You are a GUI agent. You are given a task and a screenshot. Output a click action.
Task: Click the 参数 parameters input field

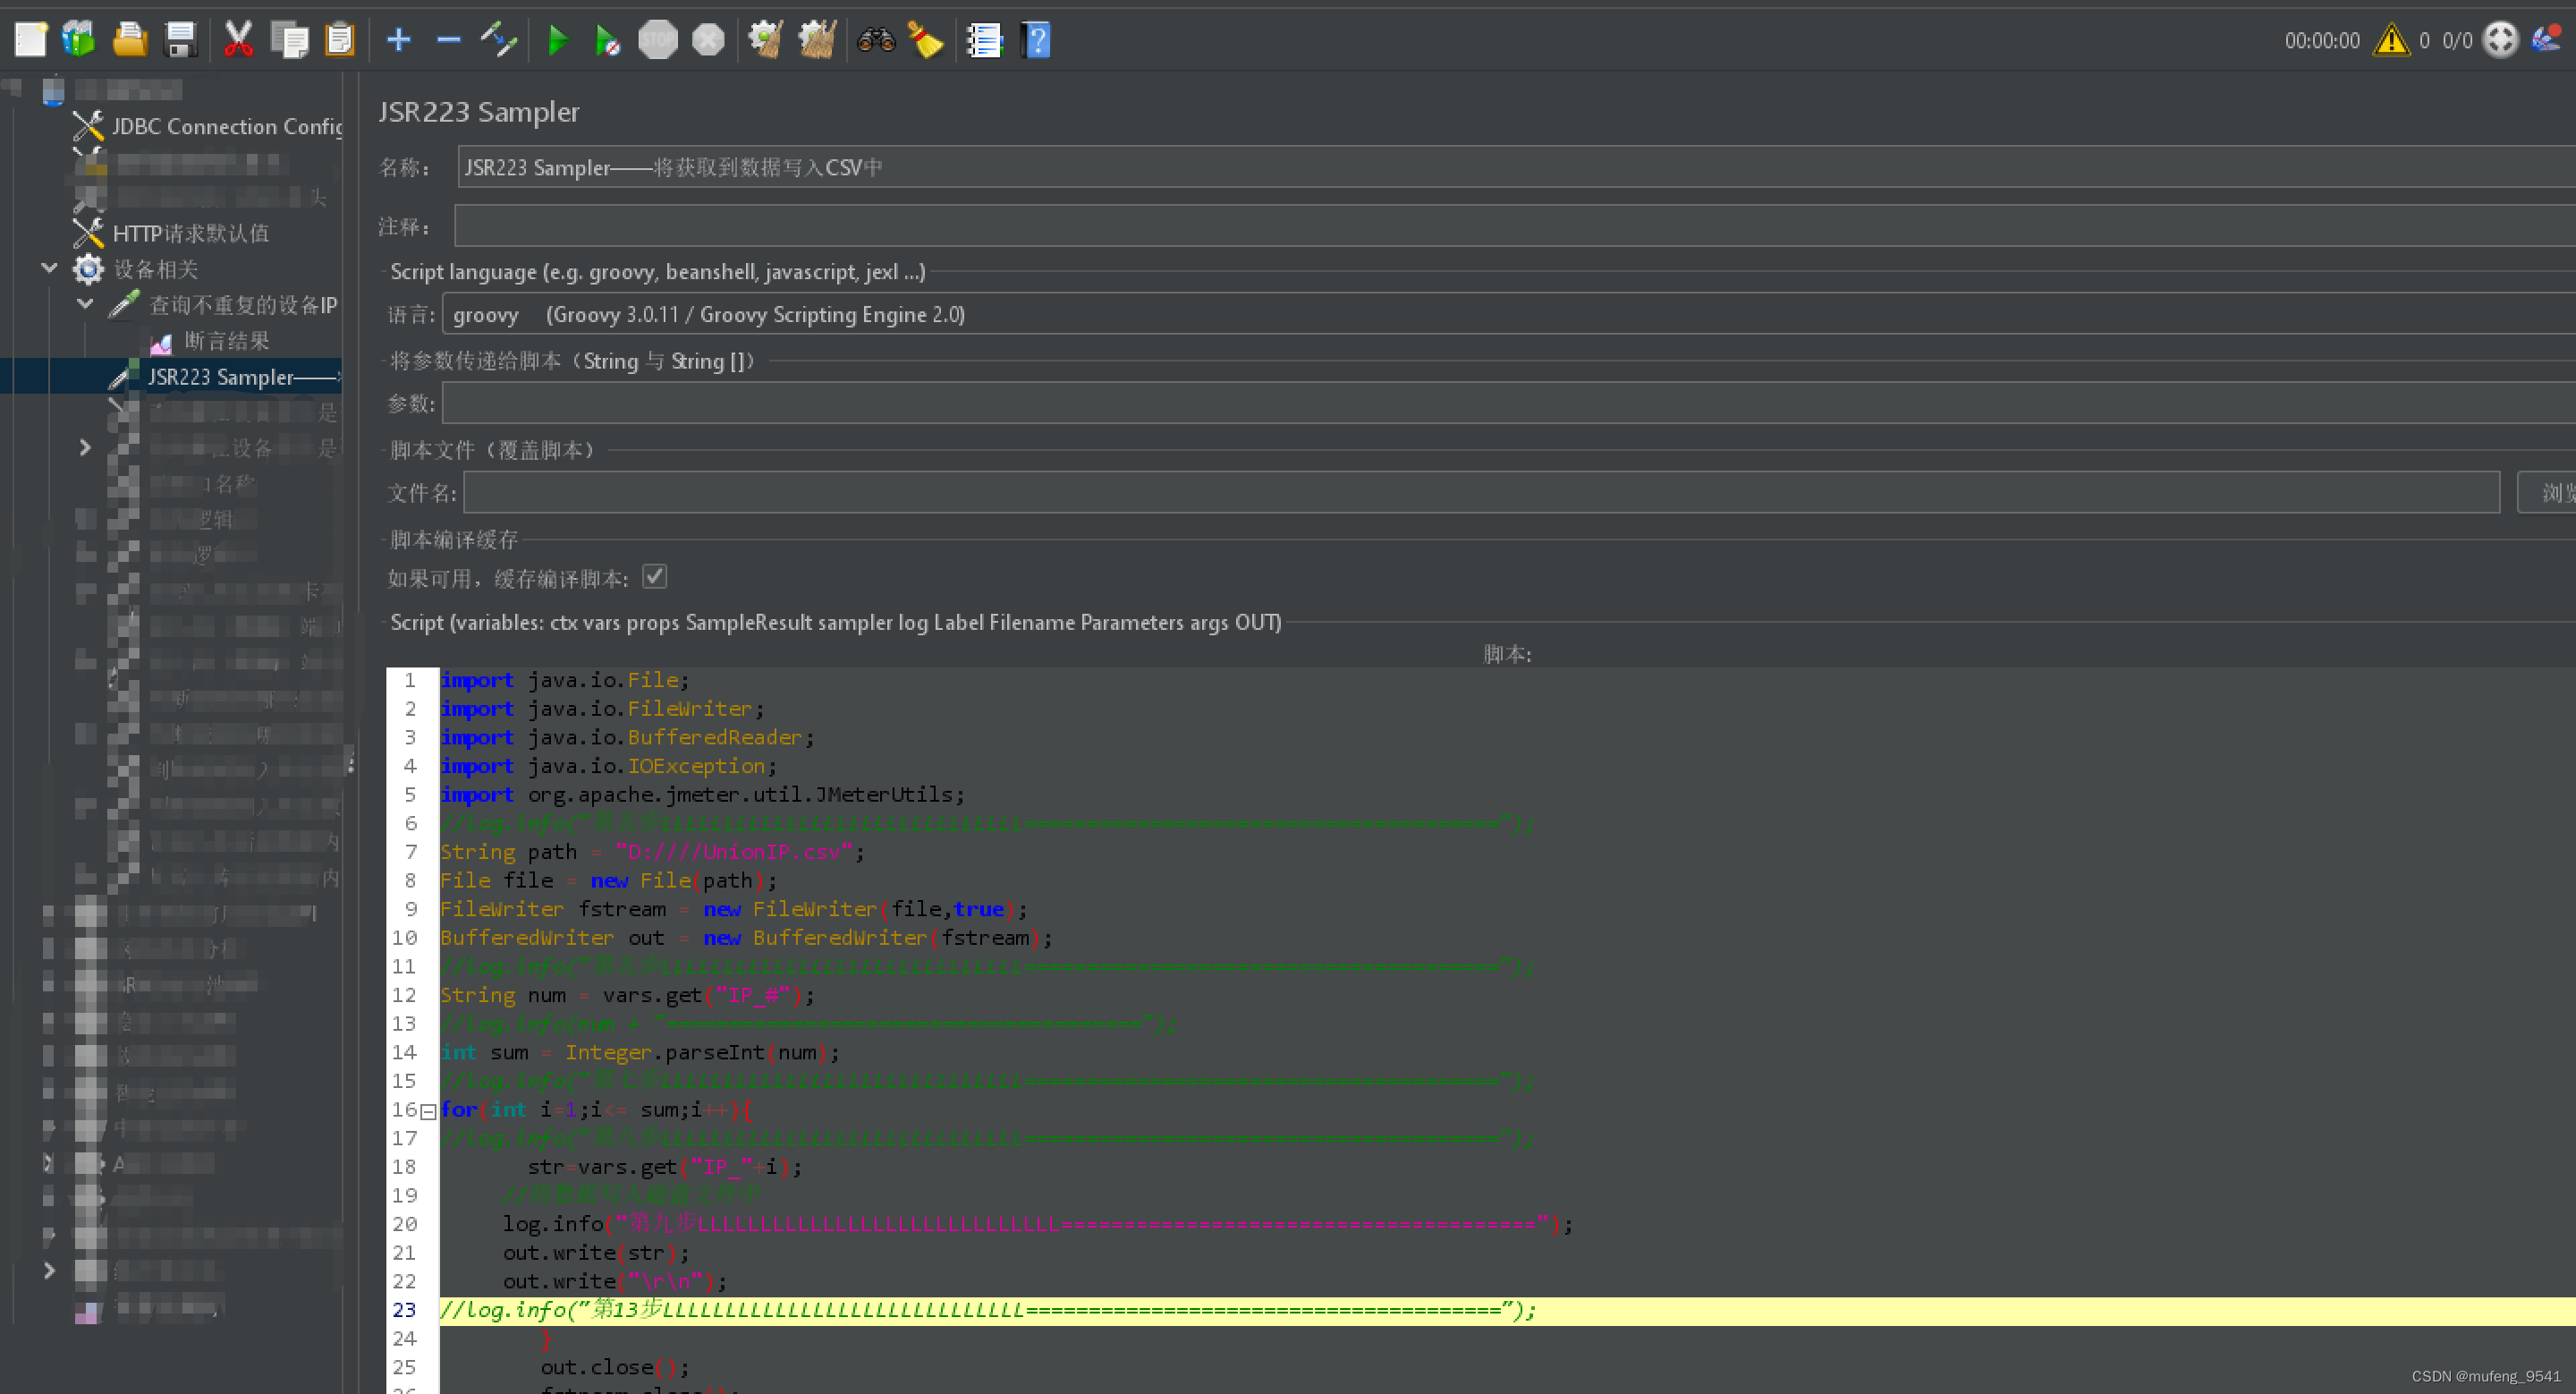coord(1509,403)
